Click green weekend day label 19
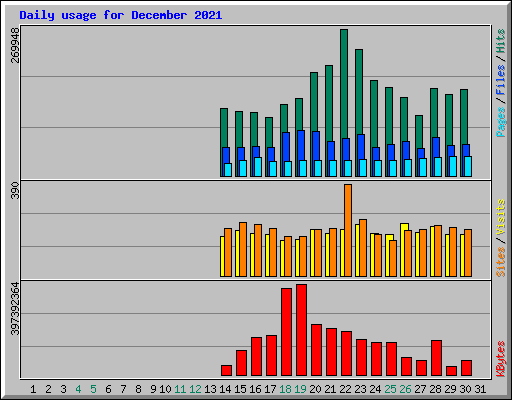Screen dimensions: 512x400 (x=300, y=389)
